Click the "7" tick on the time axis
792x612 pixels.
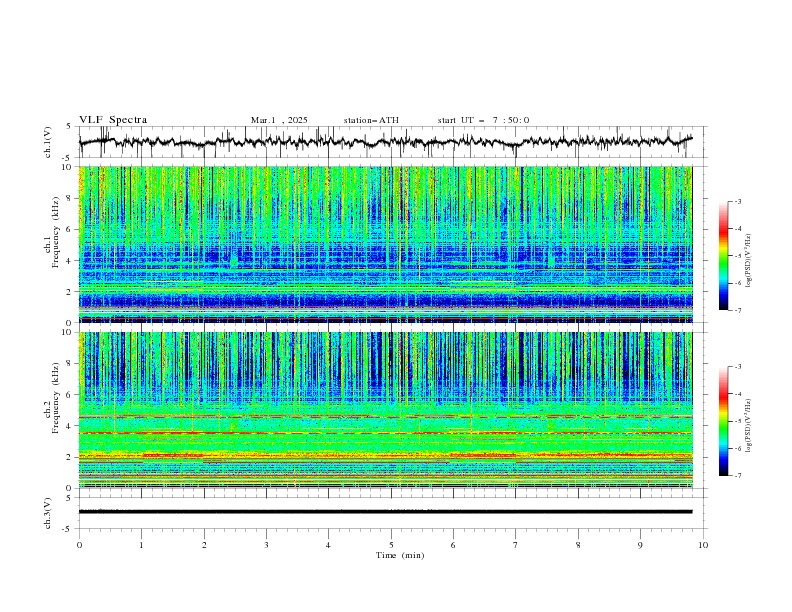click(516, 545)
